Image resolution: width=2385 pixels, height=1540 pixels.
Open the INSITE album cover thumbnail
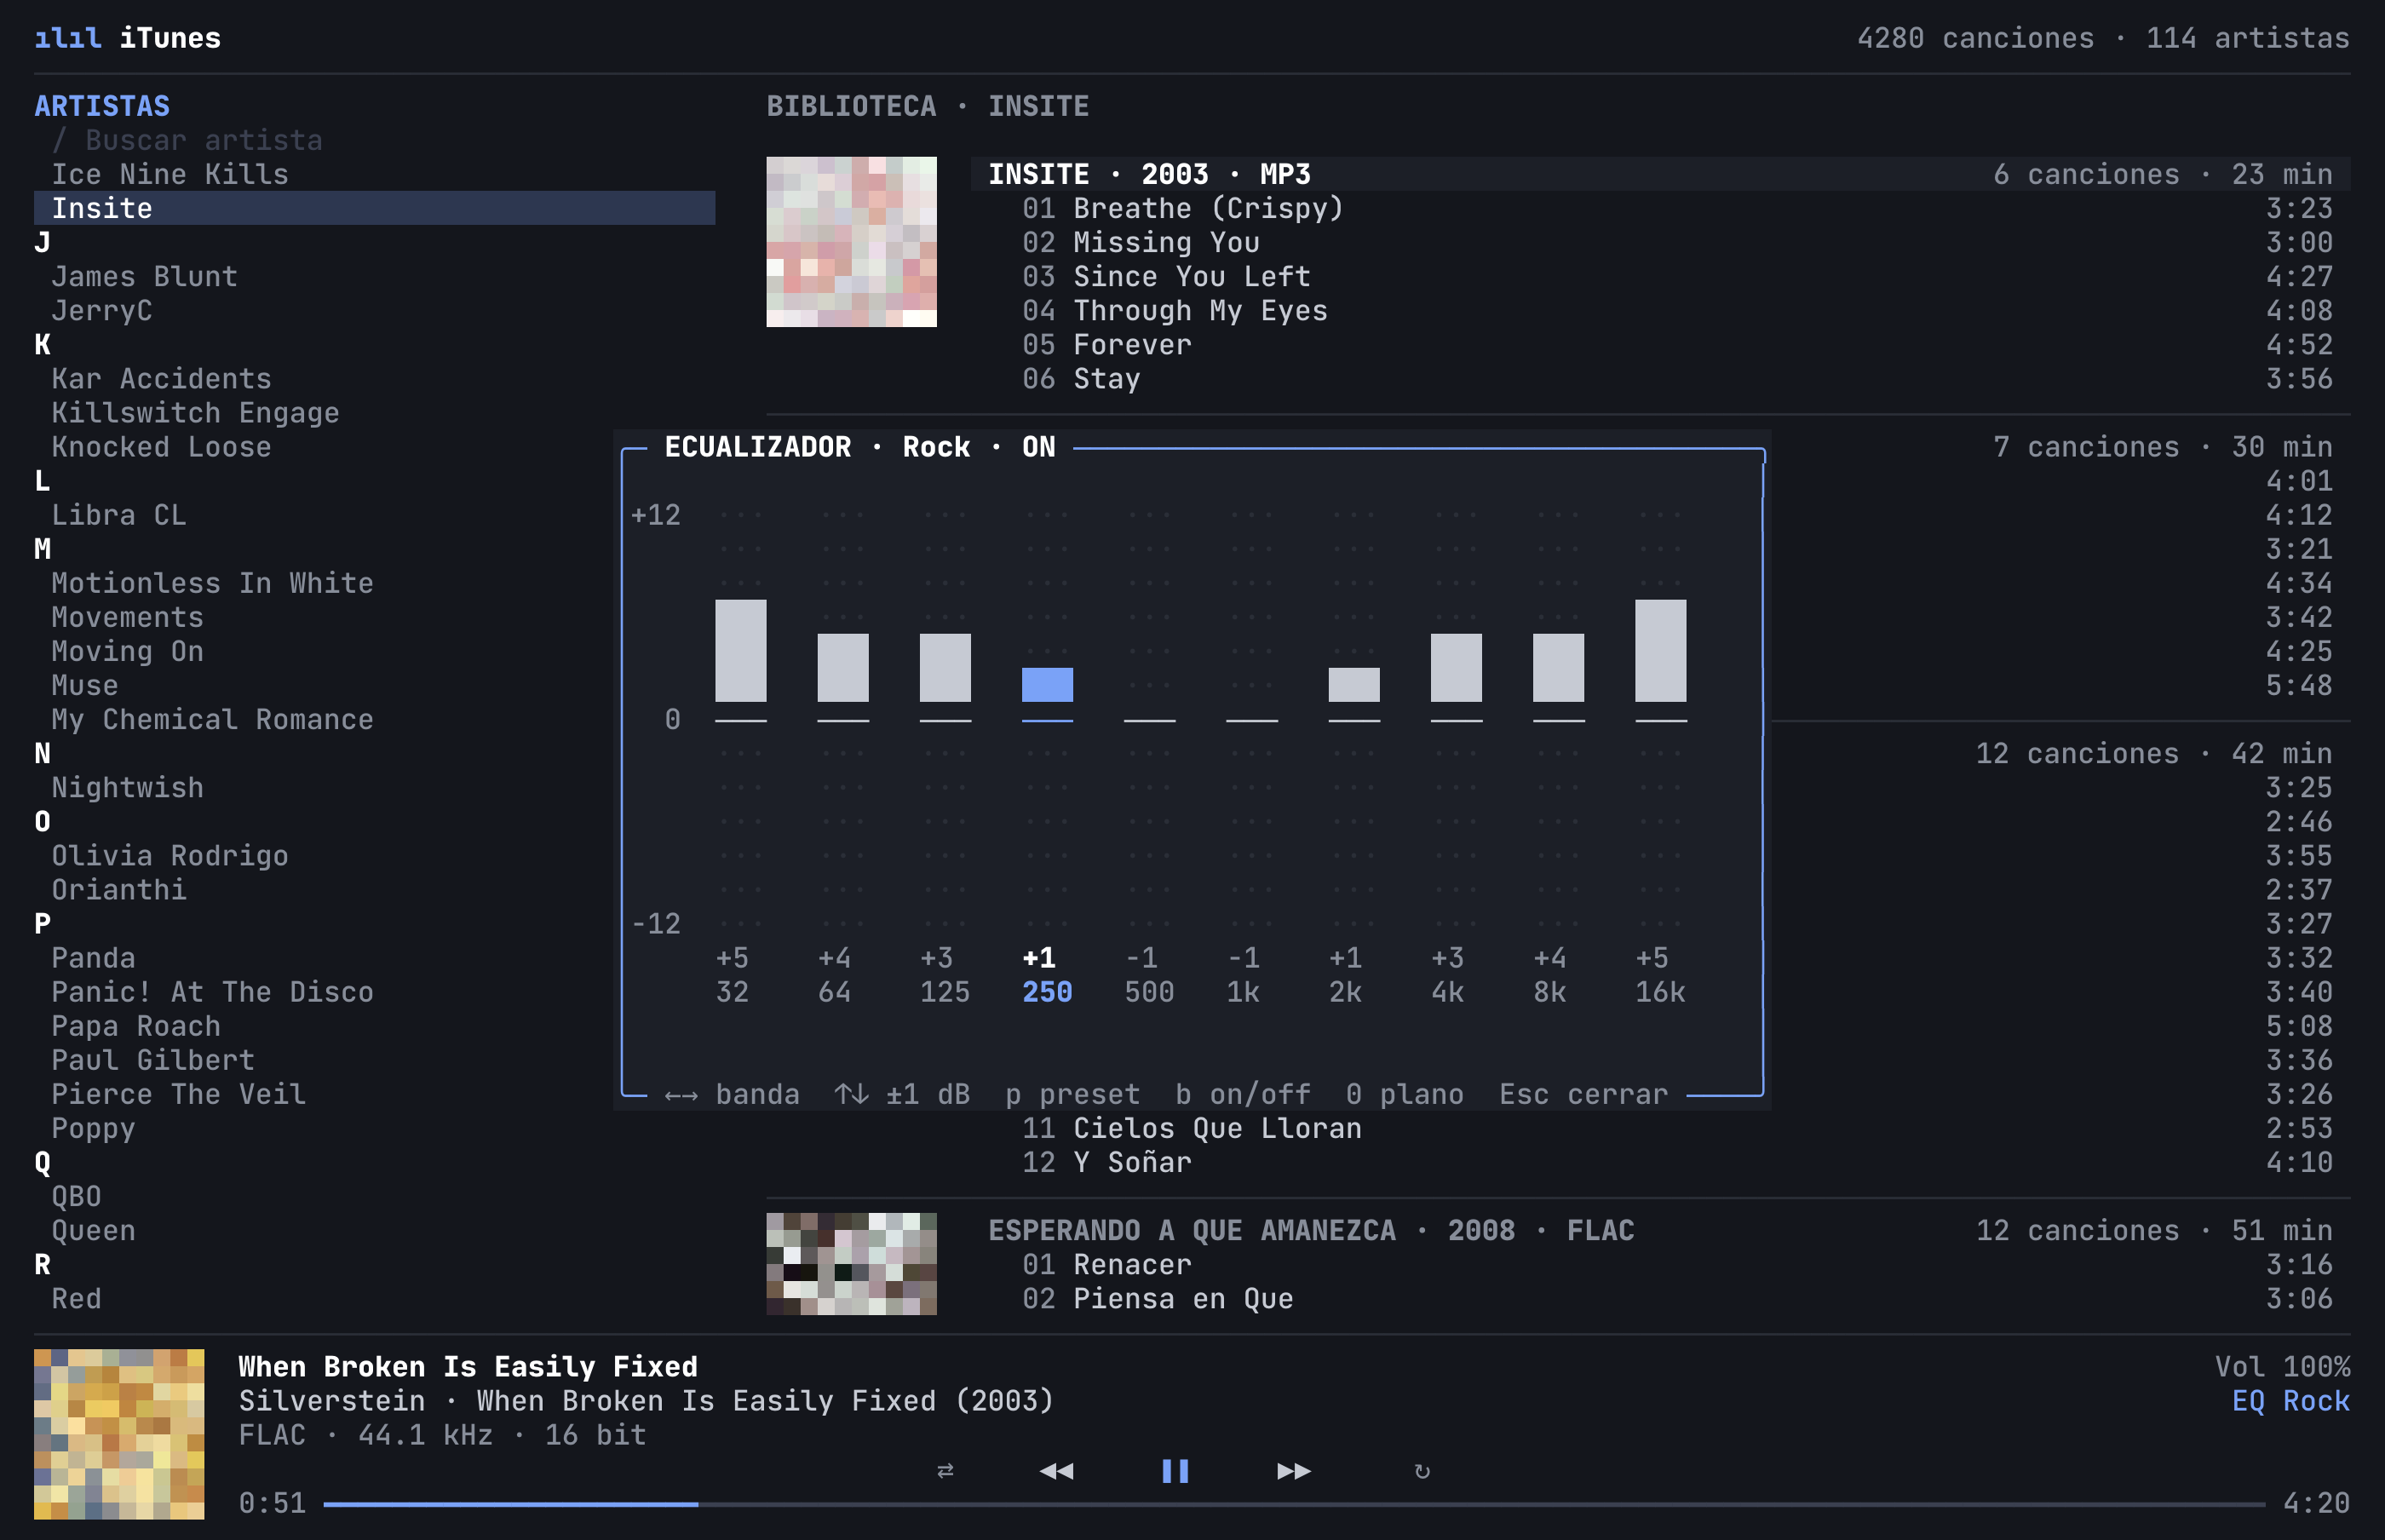click(x=852, y=242)
